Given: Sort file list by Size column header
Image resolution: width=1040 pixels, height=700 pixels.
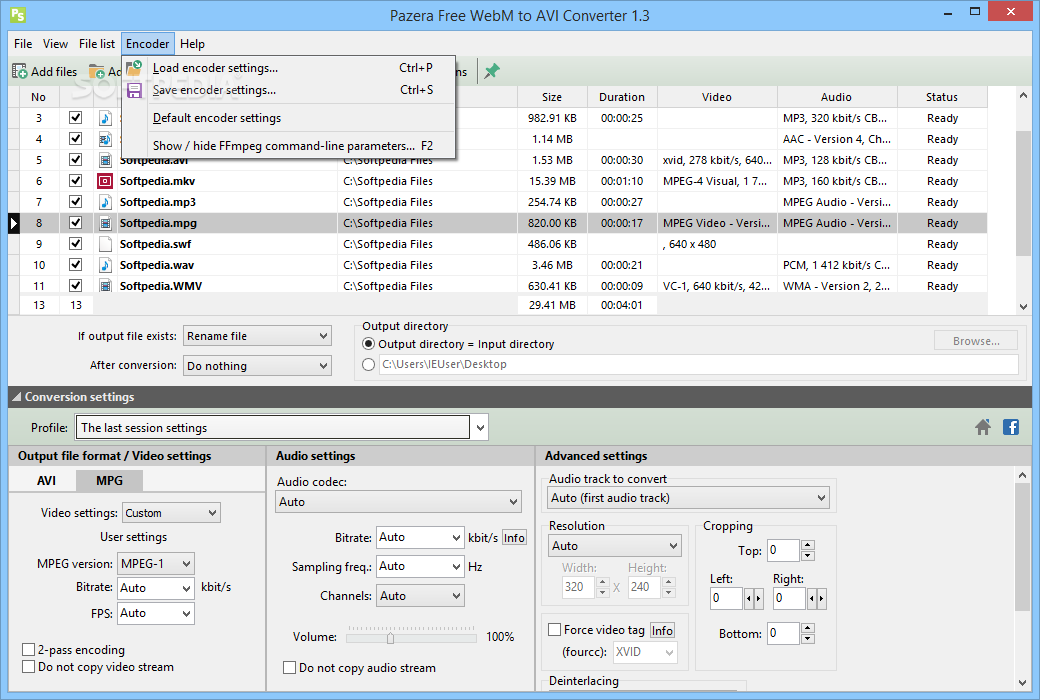Looking at the screenshot, I should pos(552,97).
